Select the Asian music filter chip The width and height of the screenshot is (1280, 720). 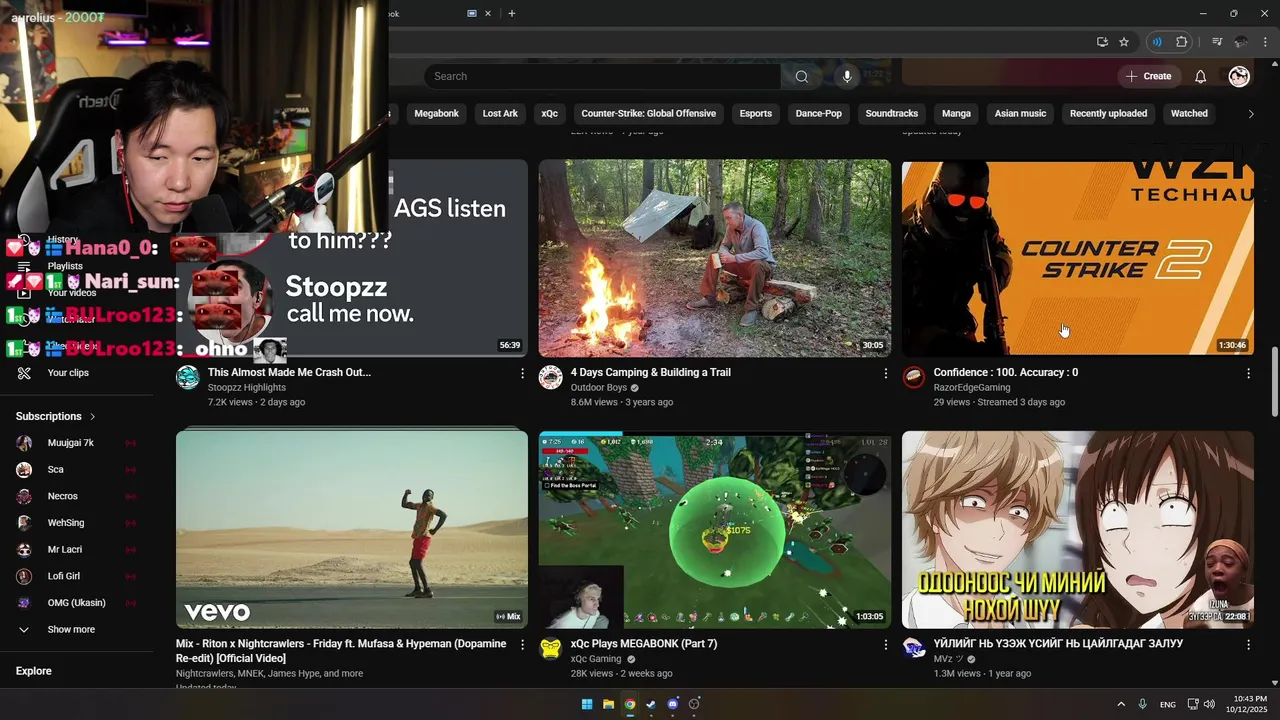click(1020, 114)
